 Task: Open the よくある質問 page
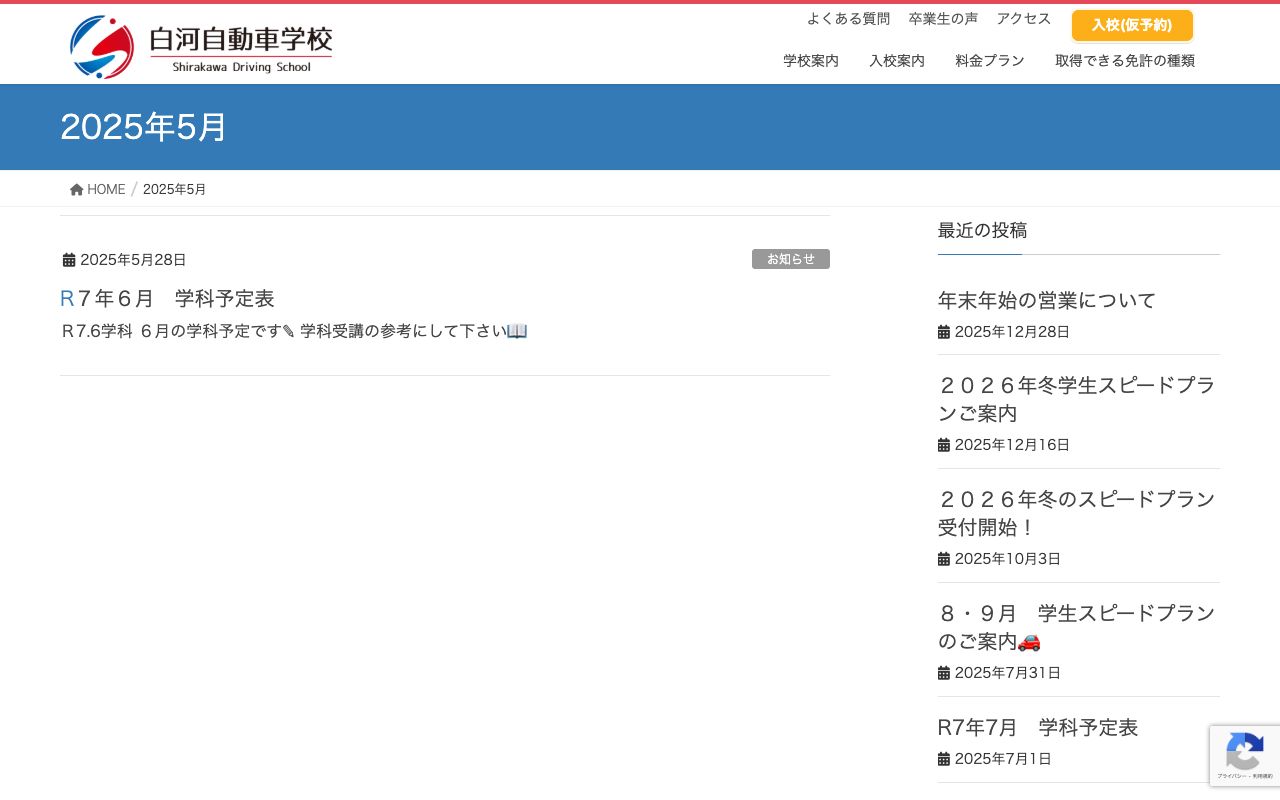click(x=849, y=18)
